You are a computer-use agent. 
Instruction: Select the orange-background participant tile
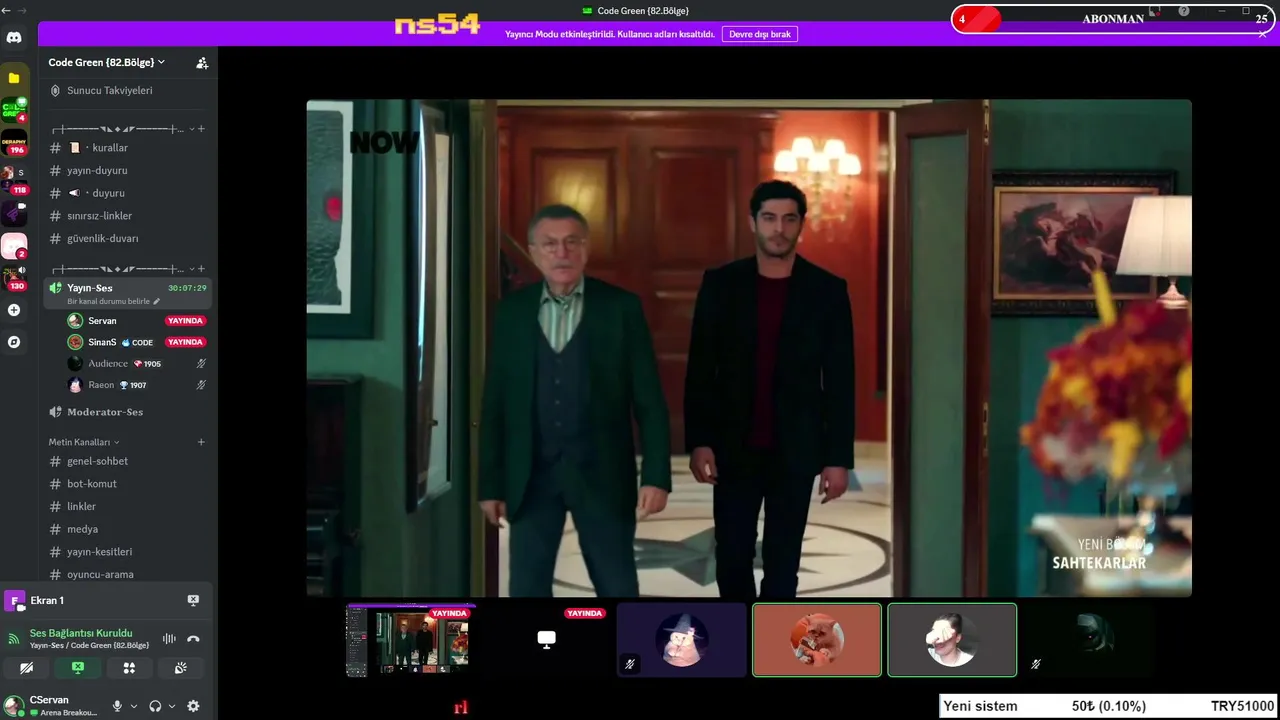point(817,640)
